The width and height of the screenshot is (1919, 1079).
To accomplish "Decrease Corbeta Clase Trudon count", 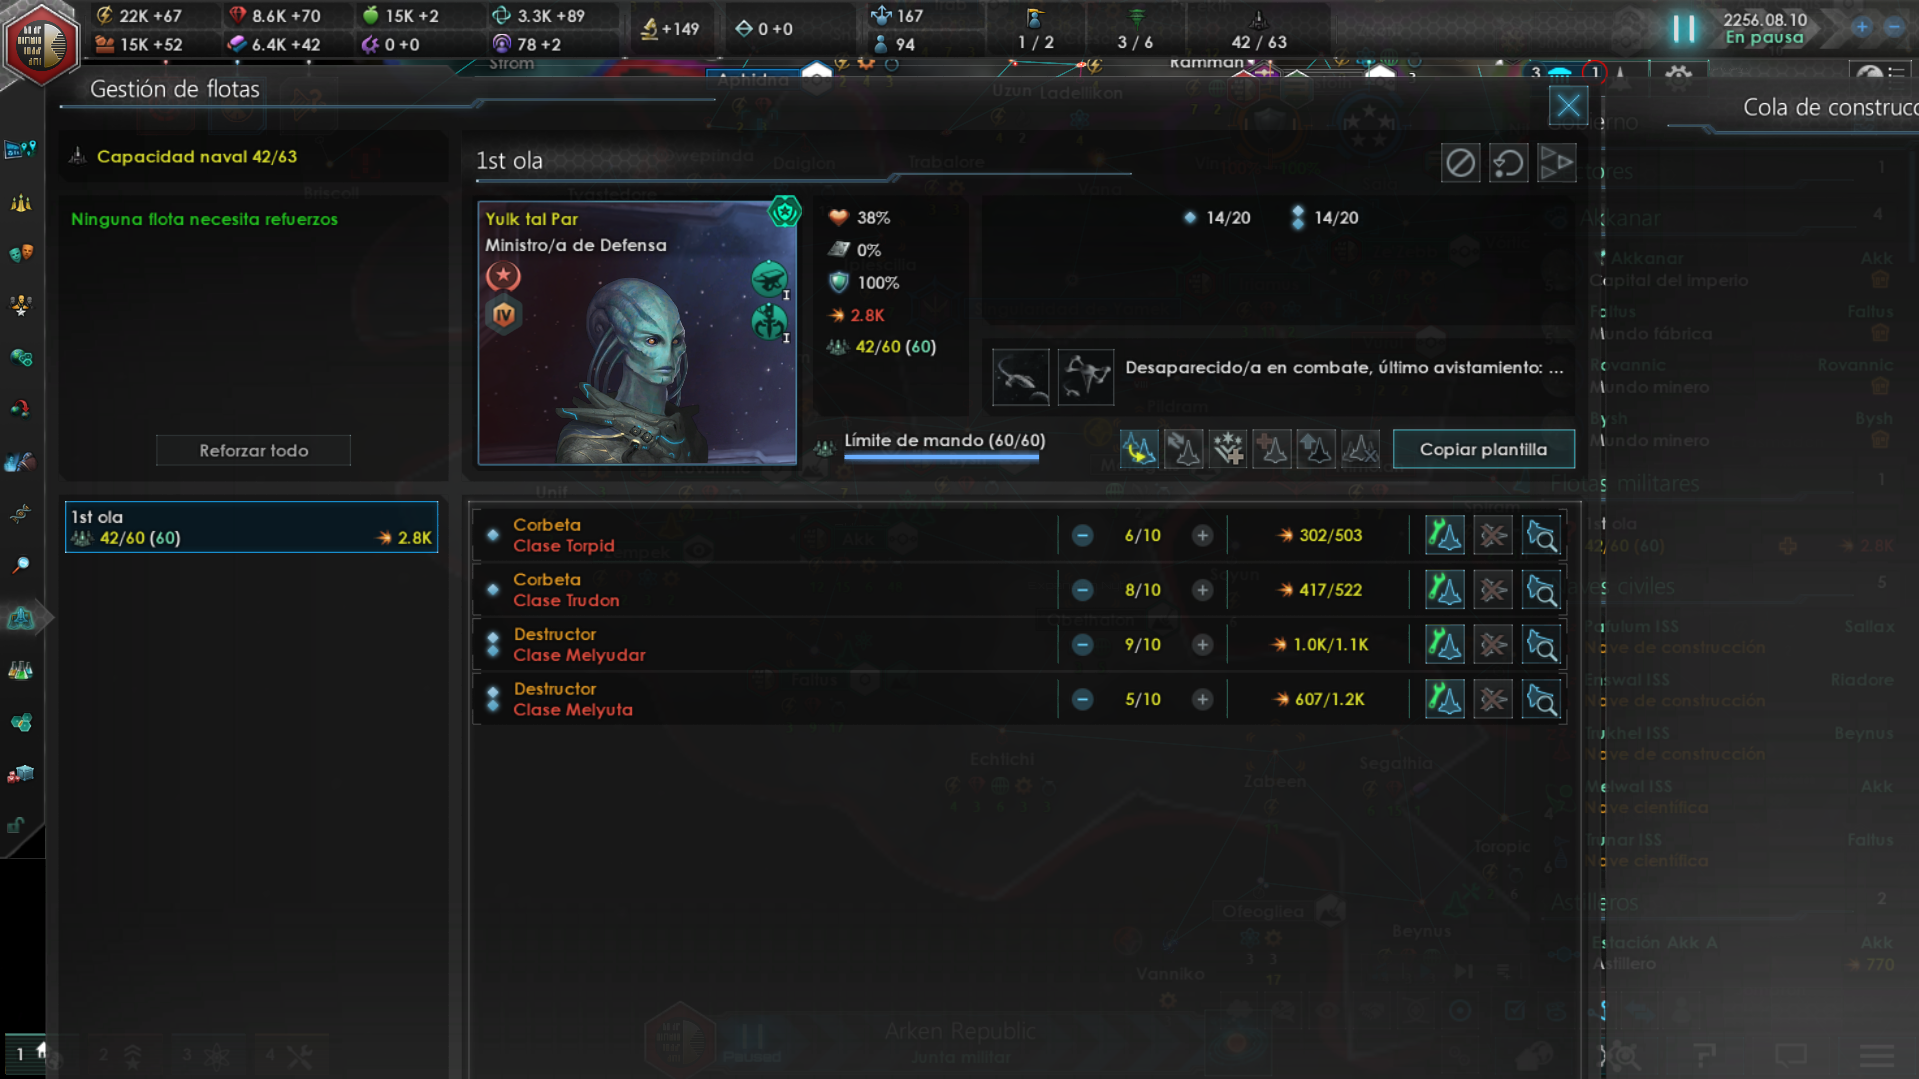I will (x=1082, y=590).
